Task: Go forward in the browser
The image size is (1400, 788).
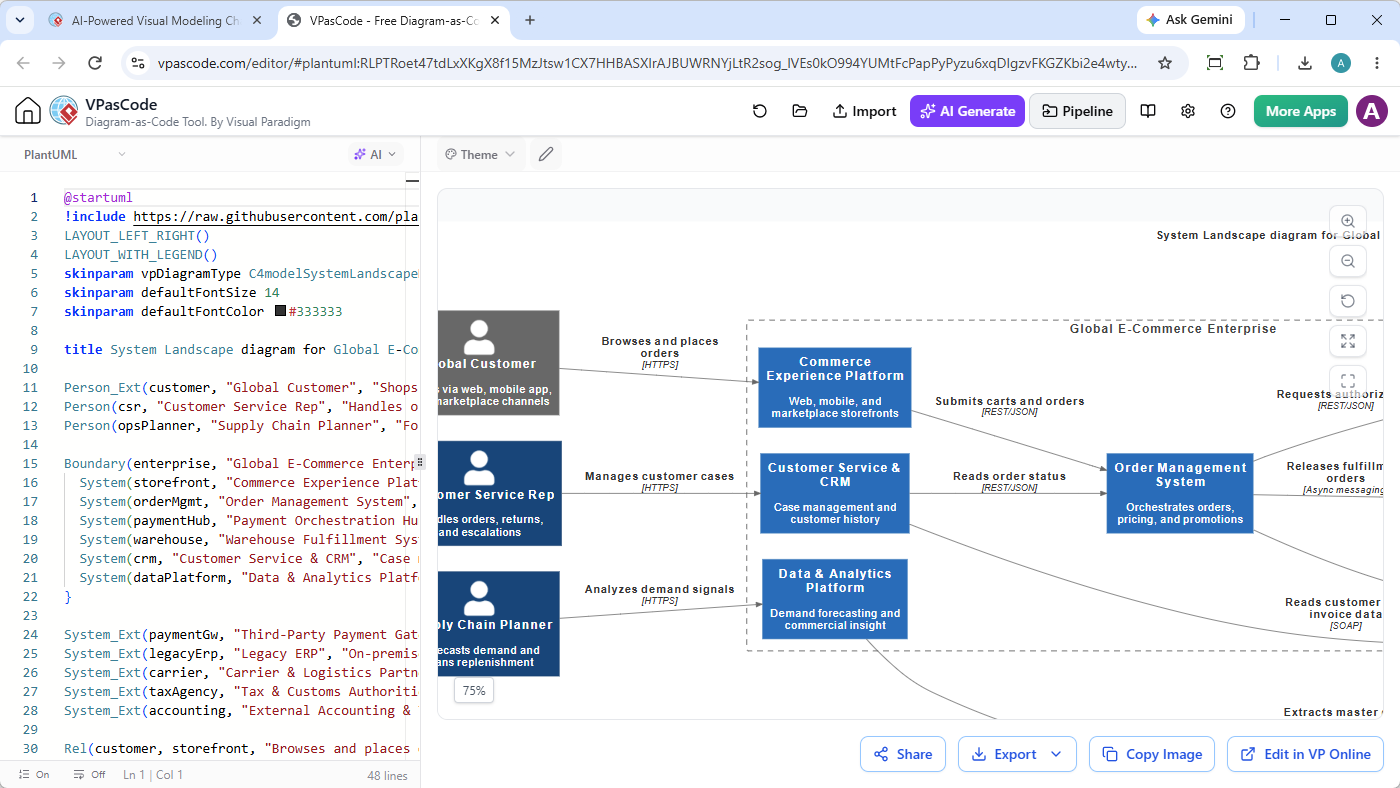Action: click(x=59, y=63)
